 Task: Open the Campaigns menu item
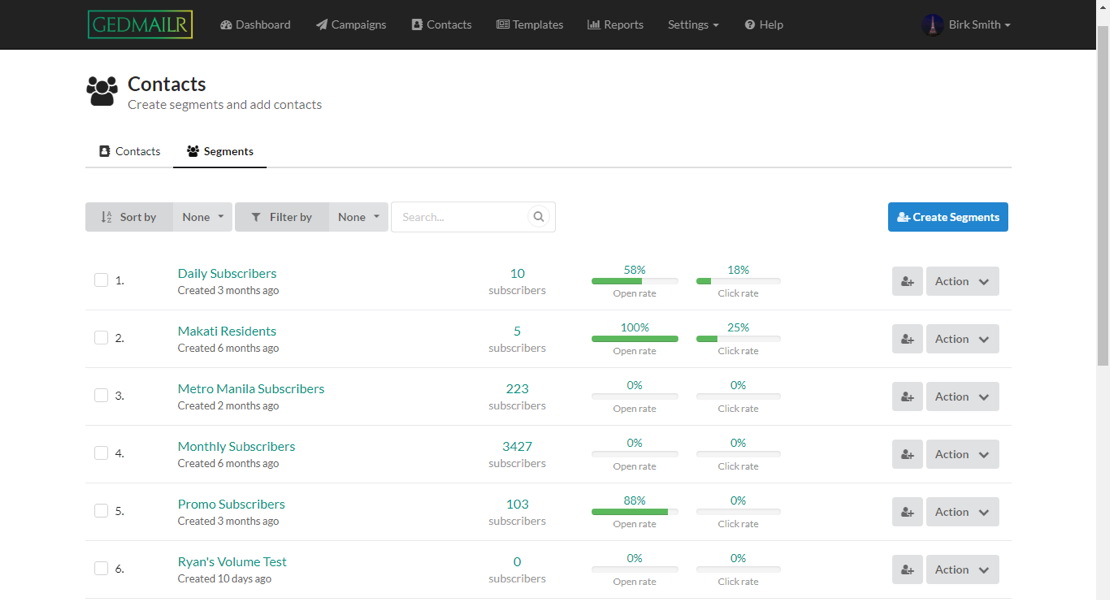[x=351, y=25]
